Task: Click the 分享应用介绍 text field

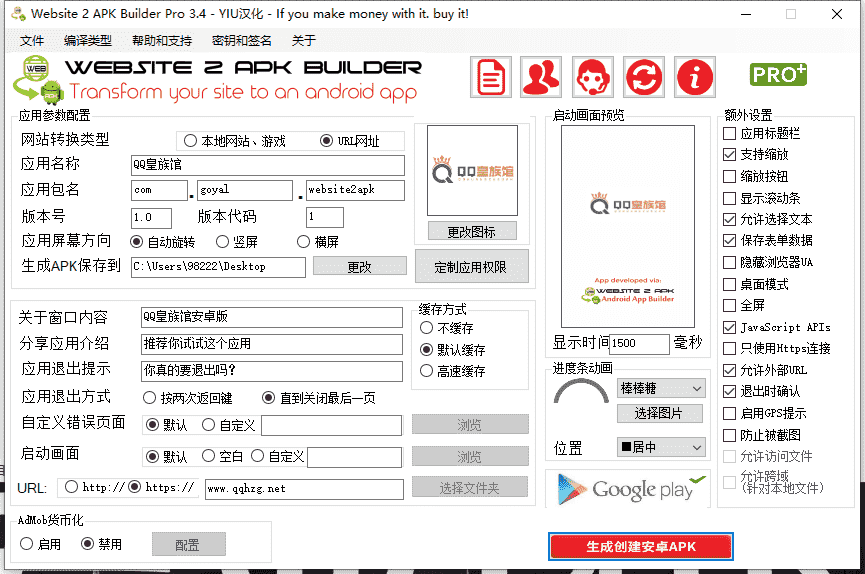Action: (x=271, y=344)
